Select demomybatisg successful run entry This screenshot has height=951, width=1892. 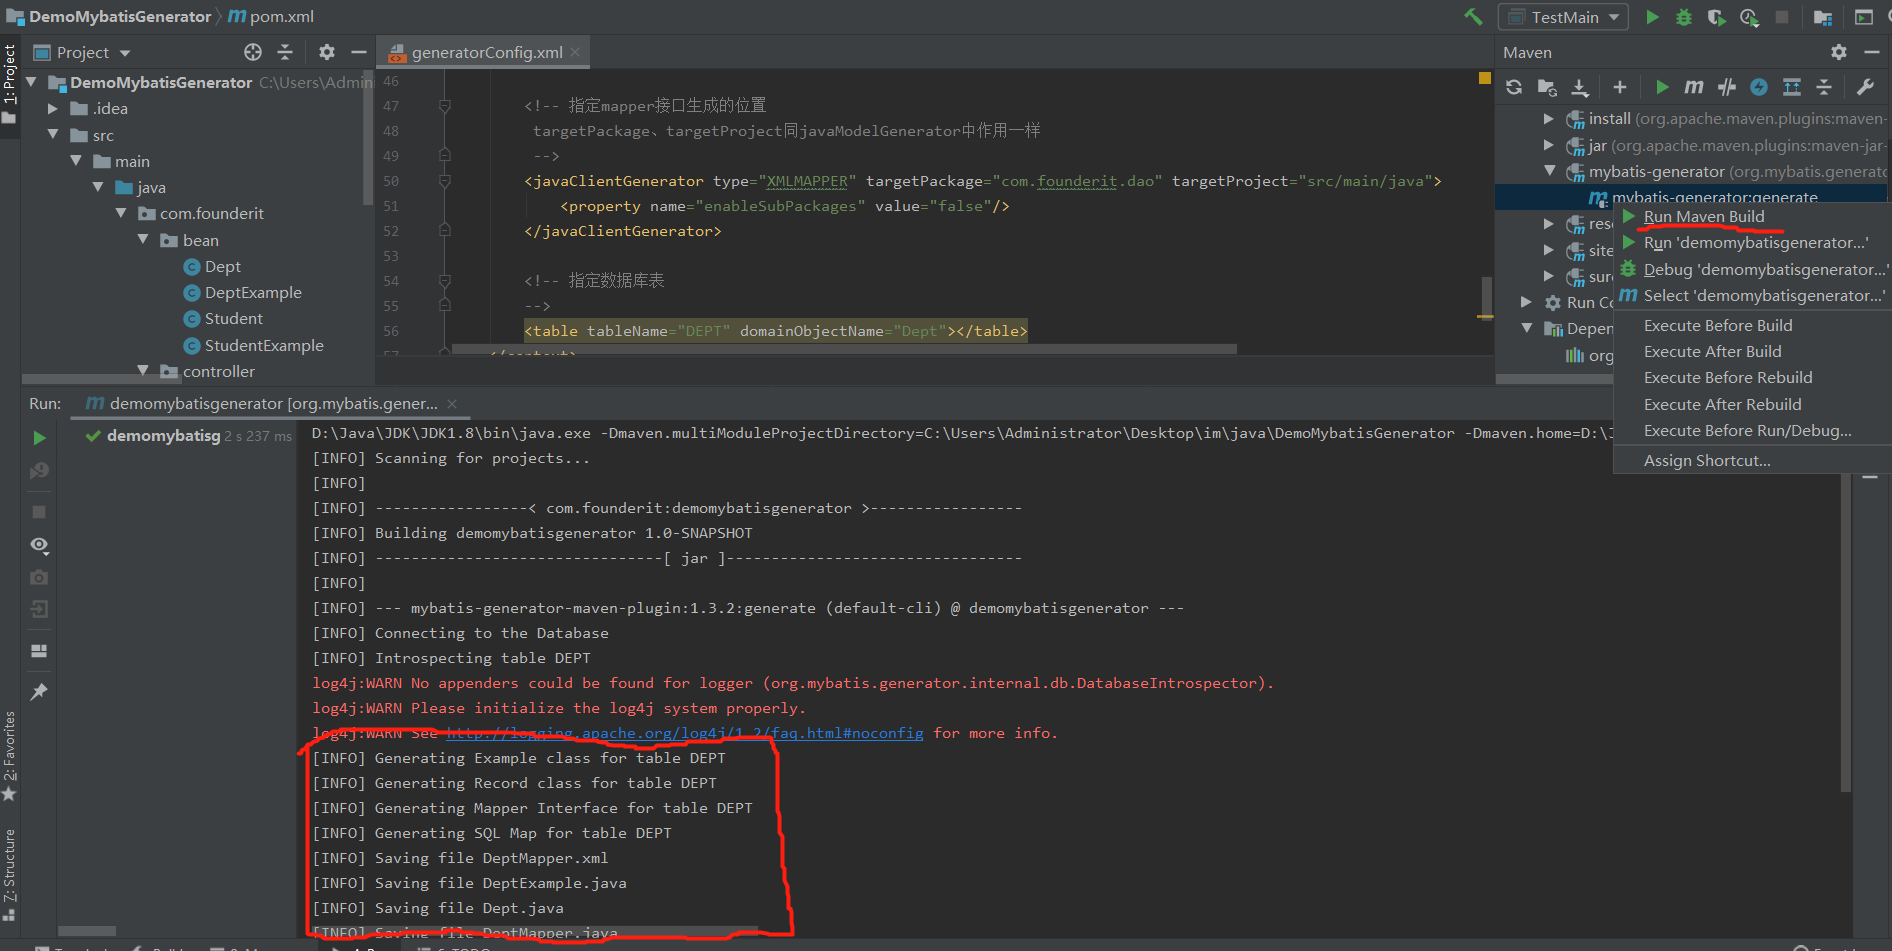click(188, 436)
